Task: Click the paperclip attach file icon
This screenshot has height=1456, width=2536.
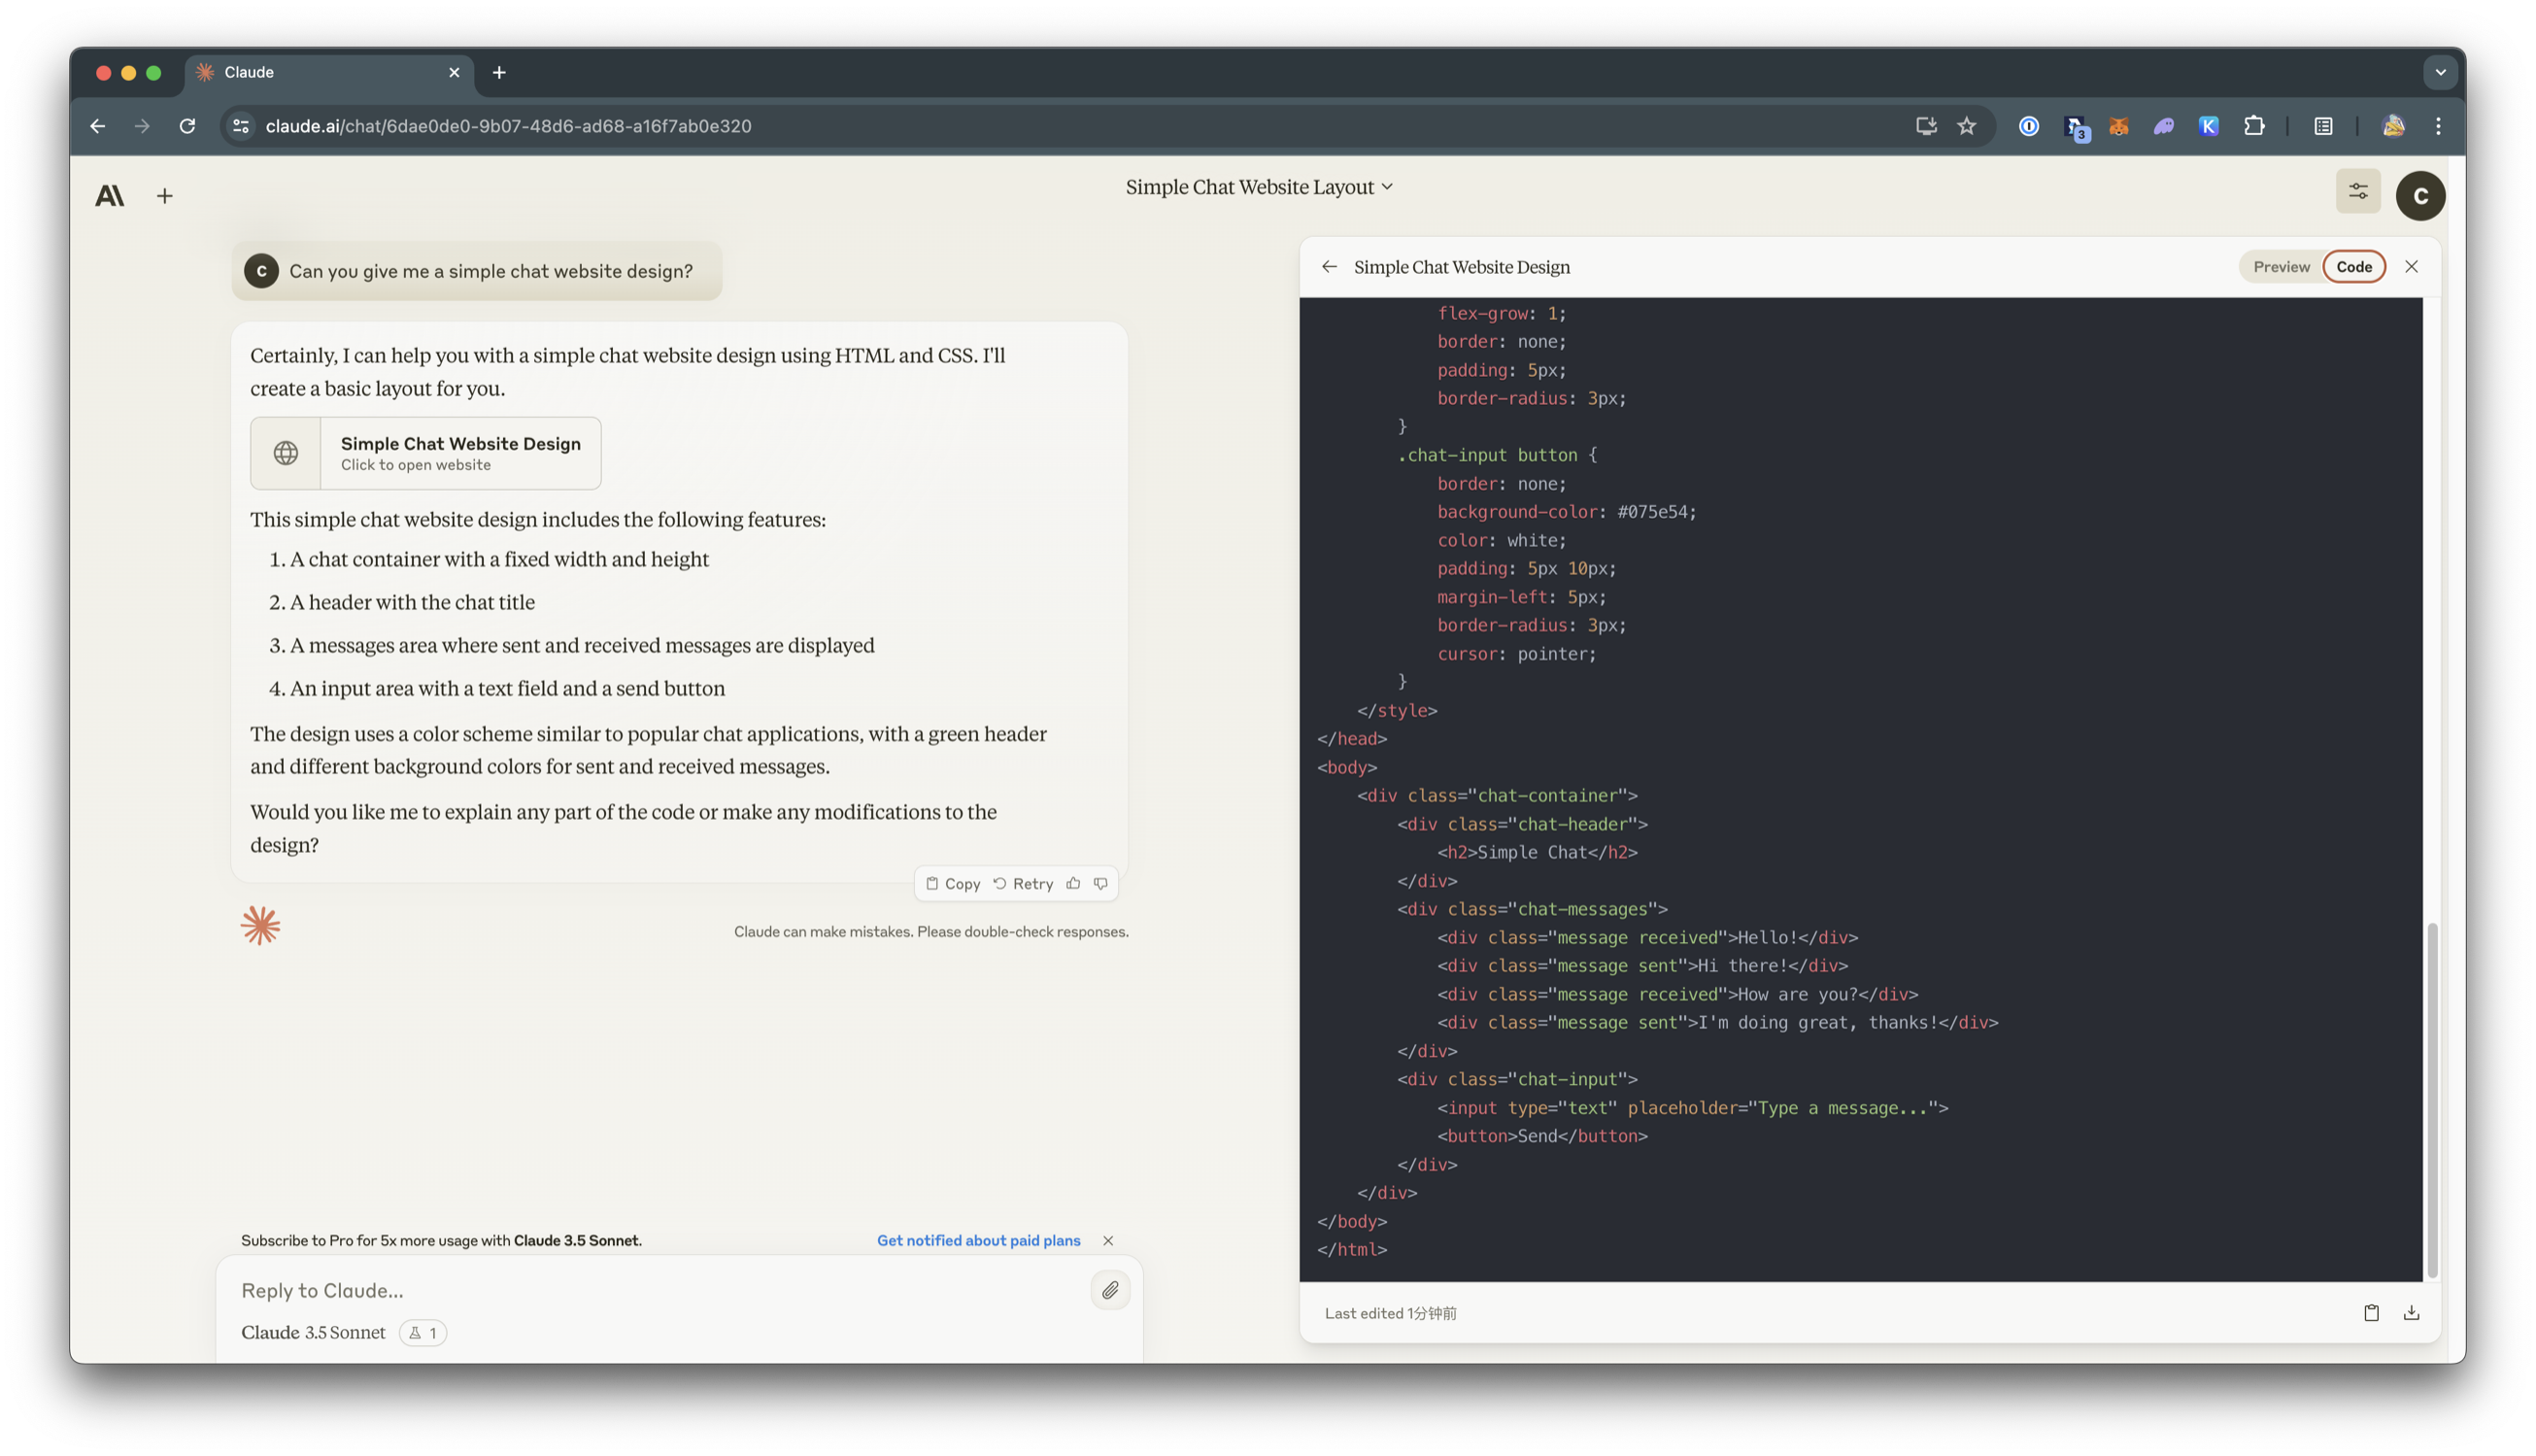Action: [x=1110, y=1290]
